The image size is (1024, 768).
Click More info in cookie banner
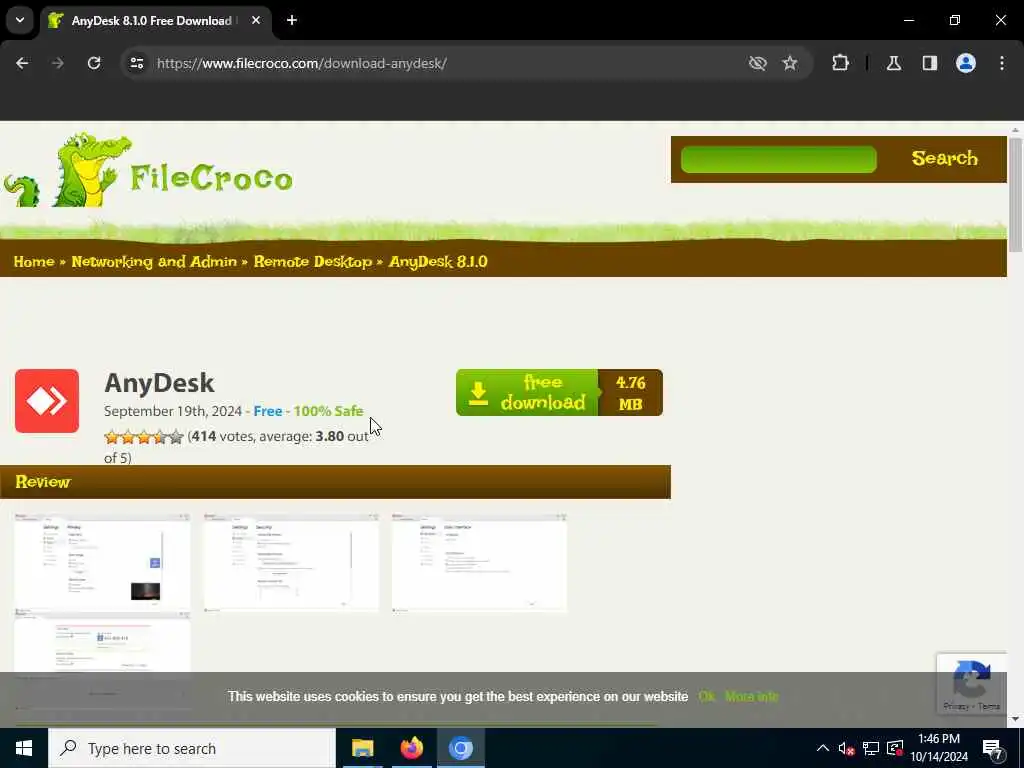click(751, 697)
